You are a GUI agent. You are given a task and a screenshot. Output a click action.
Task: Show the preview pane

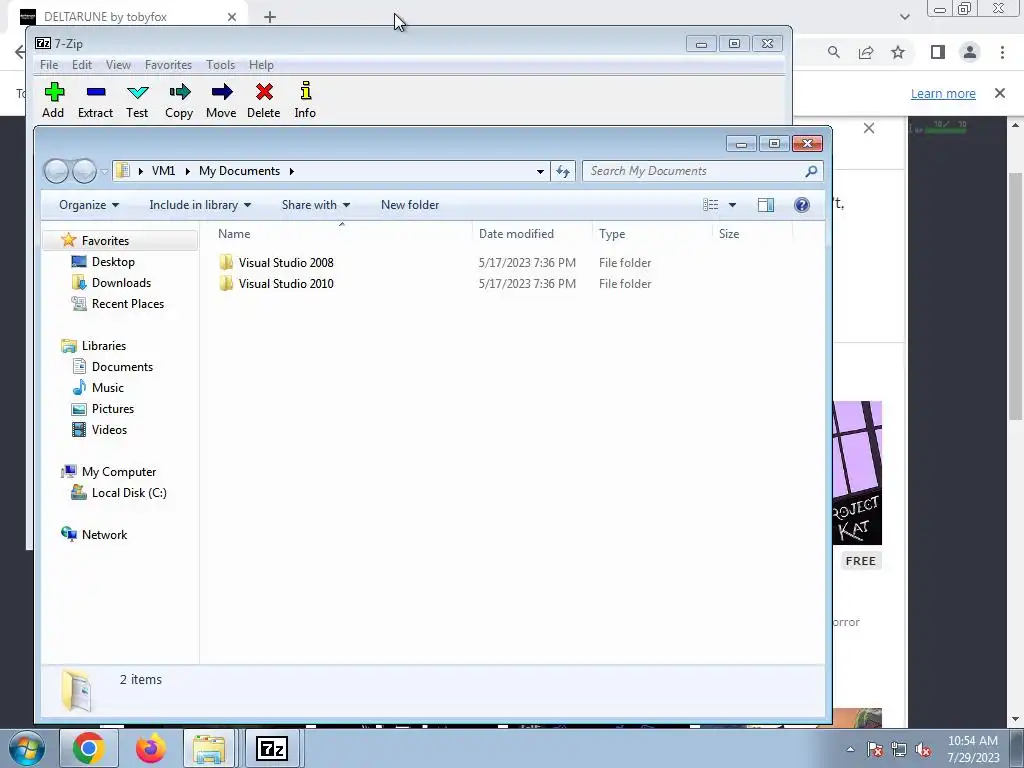coord(765,205)
